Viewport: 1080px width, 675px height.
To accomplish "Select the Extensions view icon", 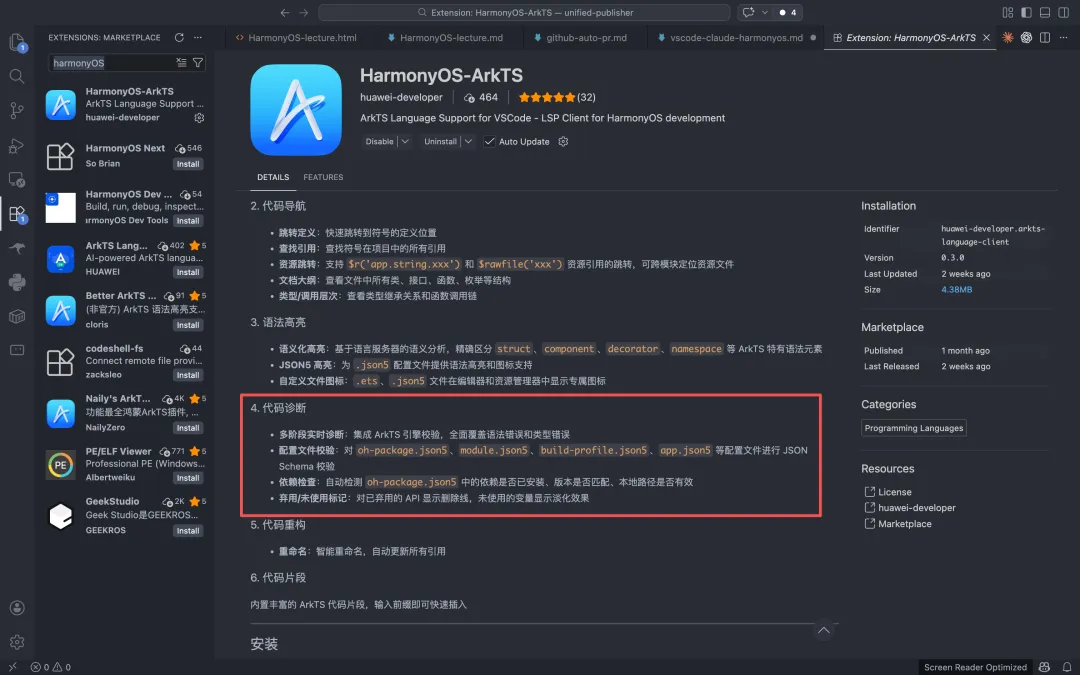I will [x=17, y=214].
